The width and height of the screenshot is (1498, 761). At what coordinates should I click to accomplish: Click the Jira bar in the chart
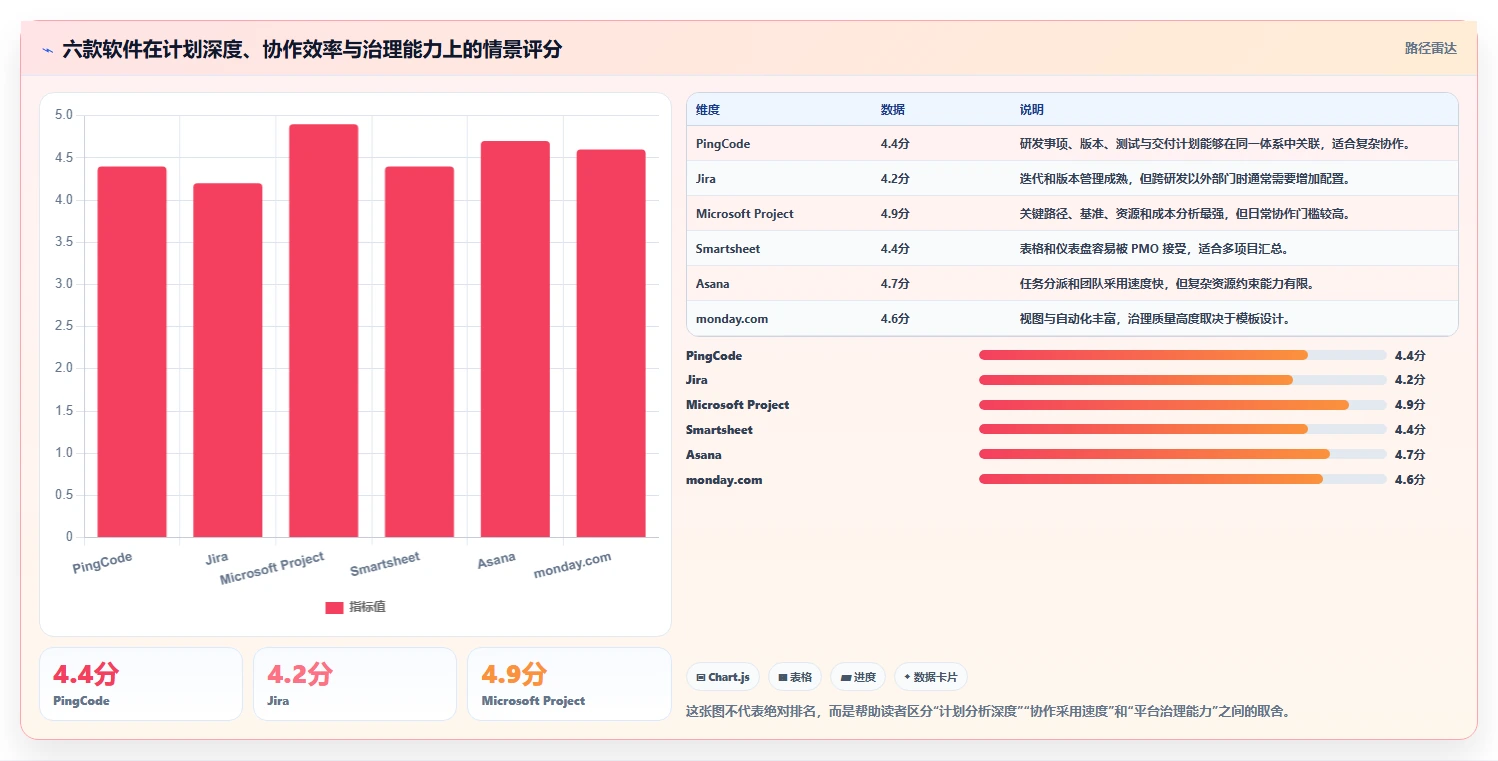coord(228,360)
